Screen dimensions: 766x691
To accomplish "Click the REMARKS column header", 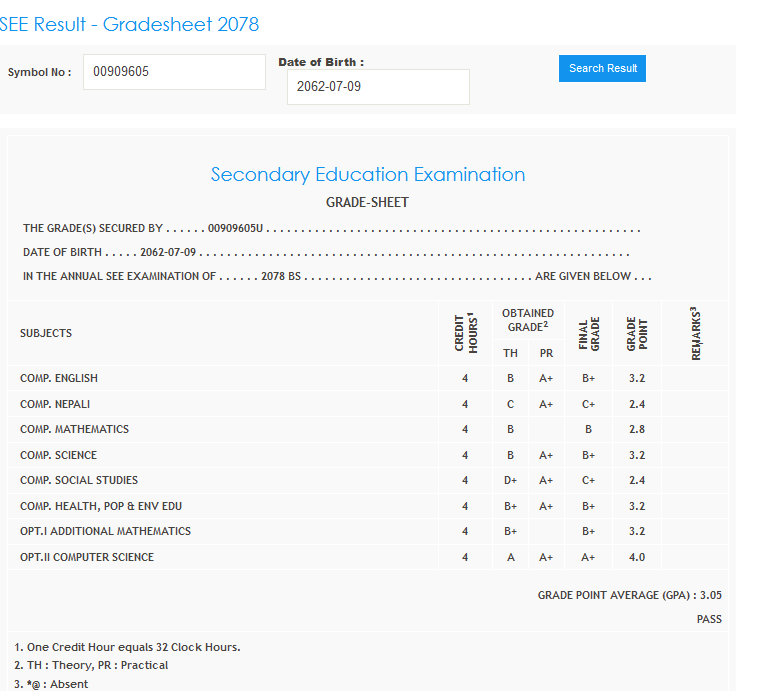I will tap(695, 333).
